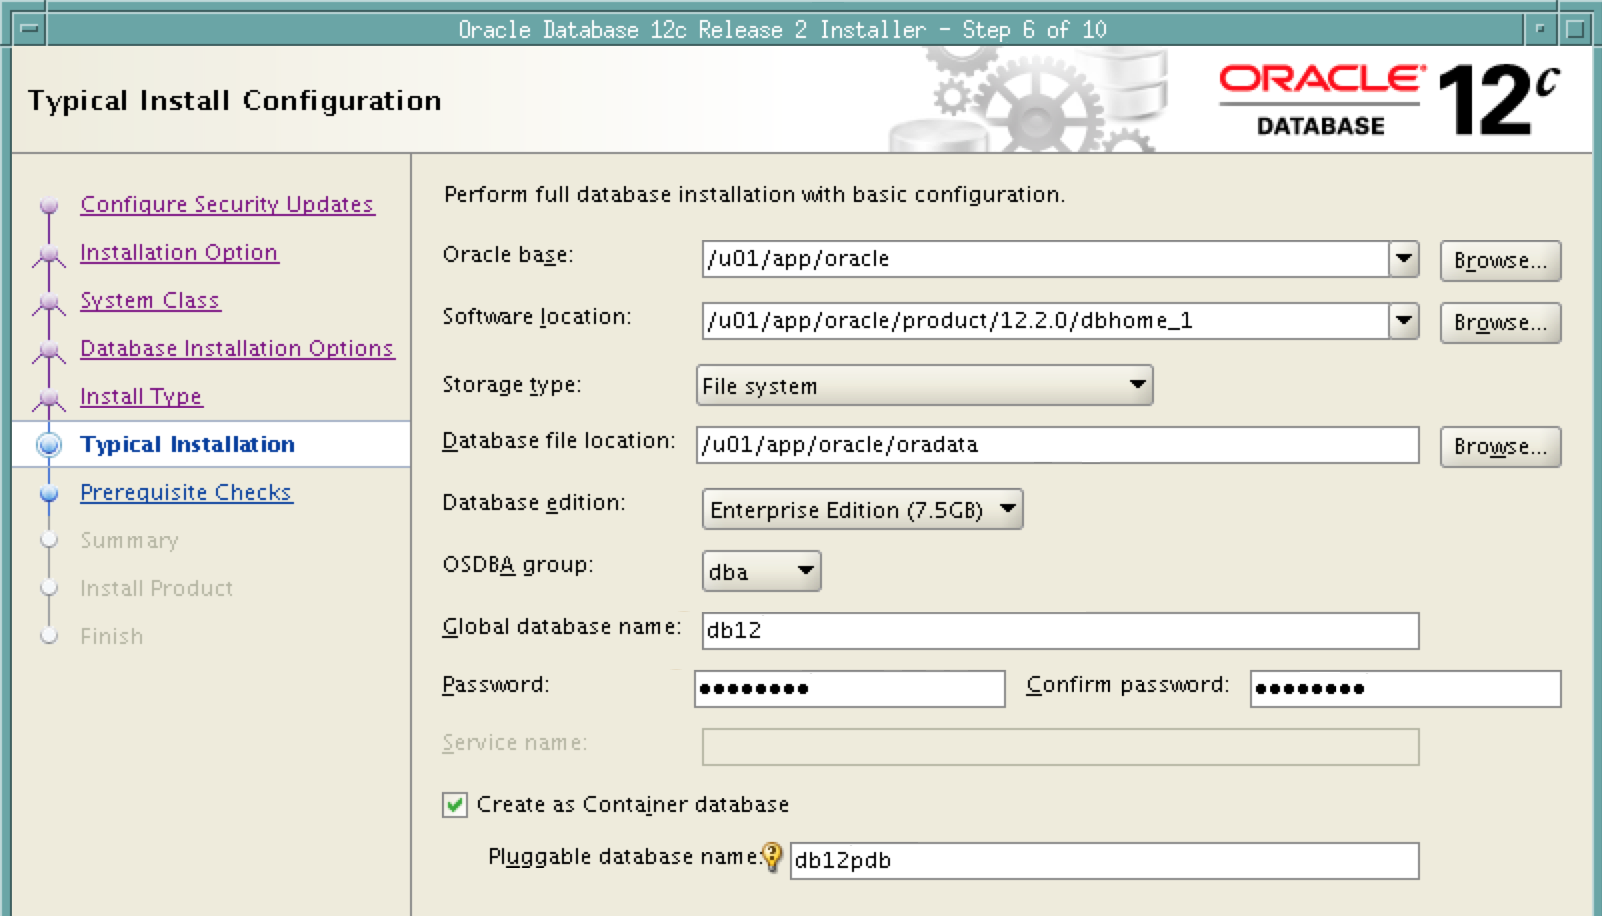Click the Install Product step label
1602x916 pixels.
click(x=156, y=588)
